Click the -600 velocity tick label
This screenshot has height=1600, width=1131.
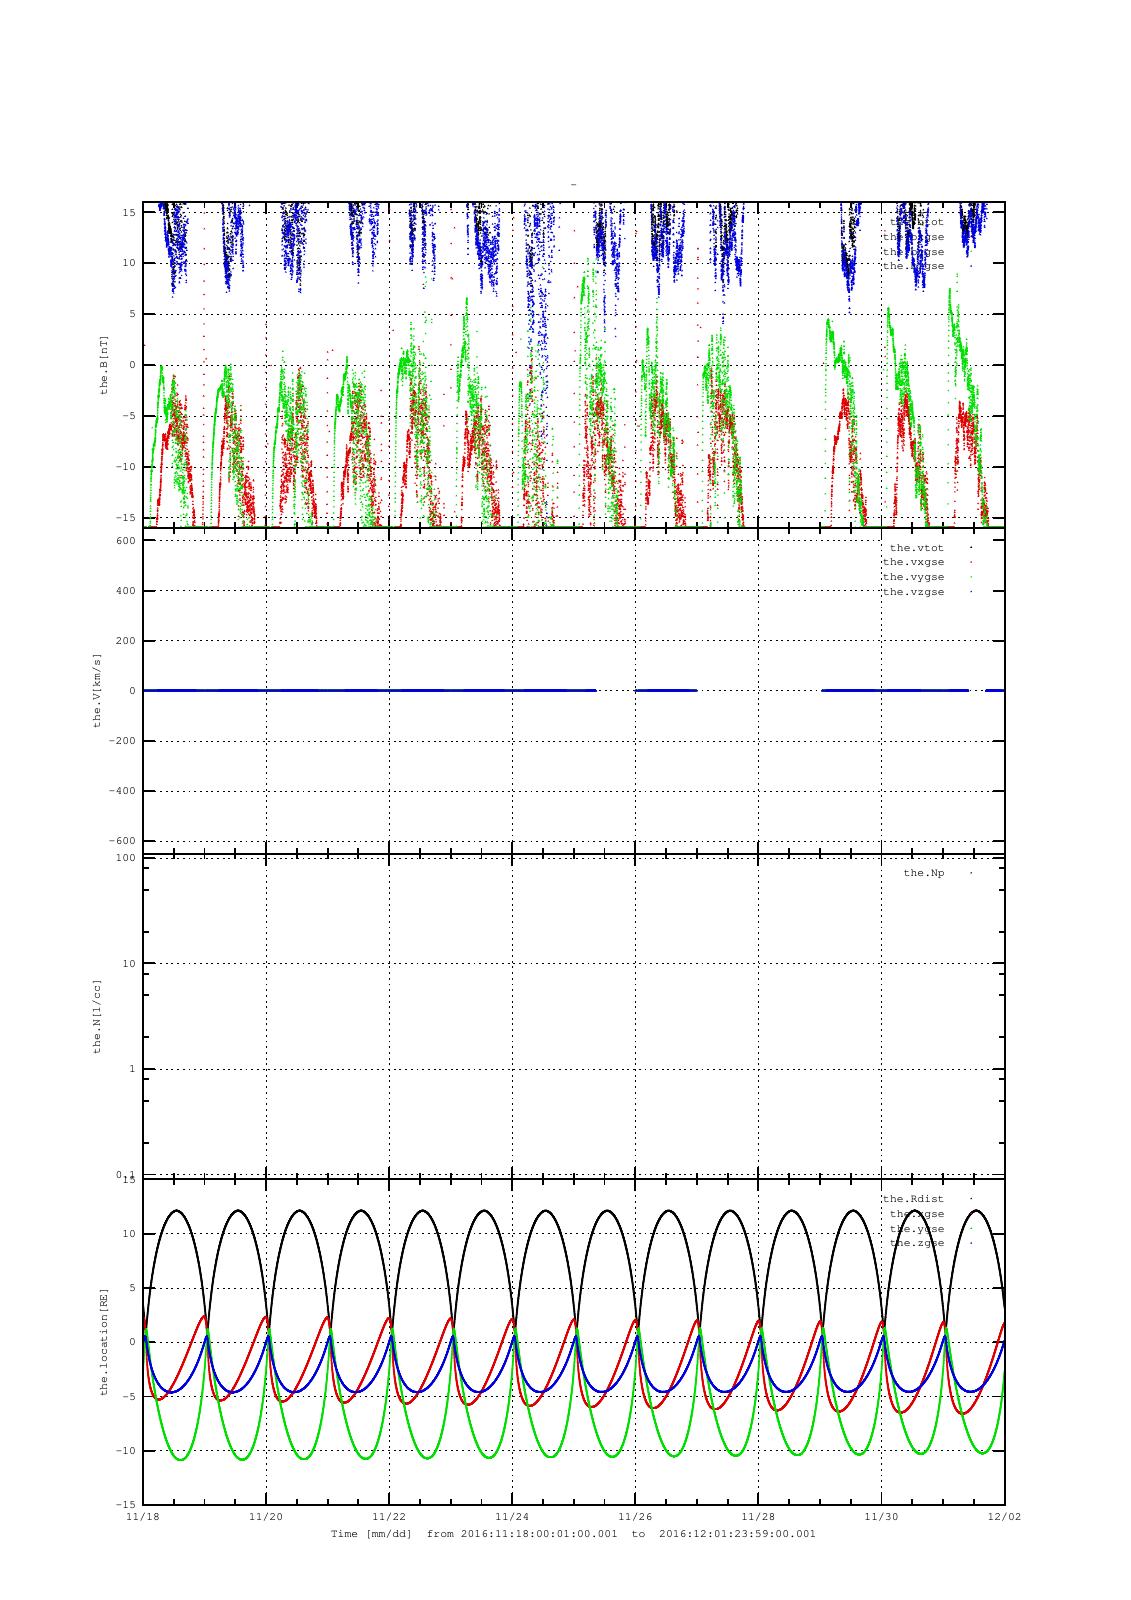click(122, 841)
